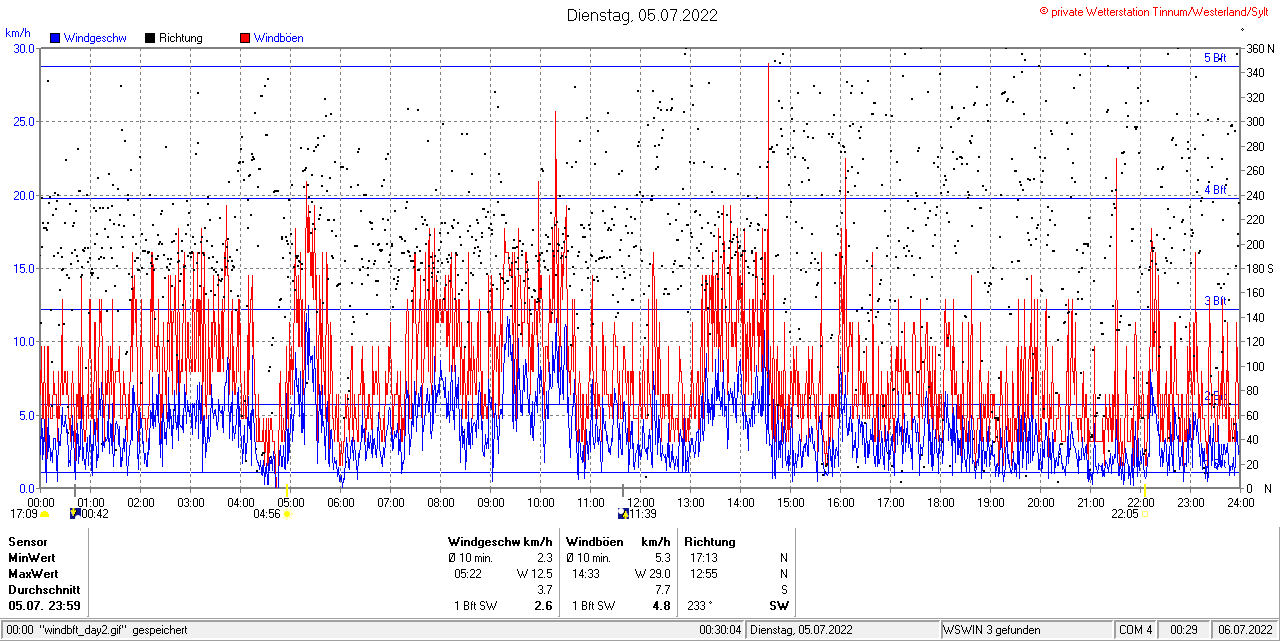1280x641 pixels.
Task: Click the black Richtung legend swatch
Action: point(150,38)
